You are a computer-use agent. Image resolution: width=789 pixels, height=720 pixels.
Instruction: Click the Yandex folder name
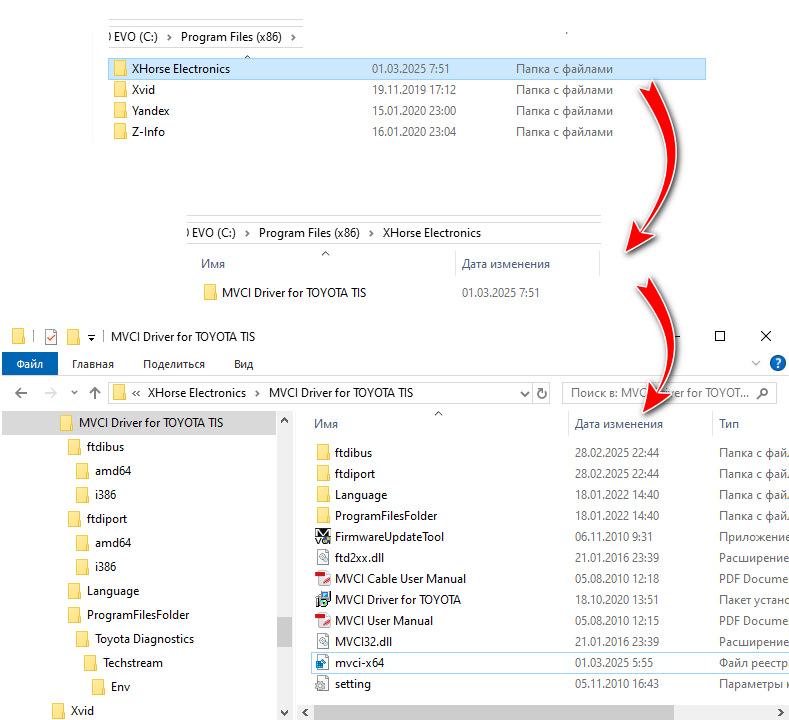click(150, 111)
